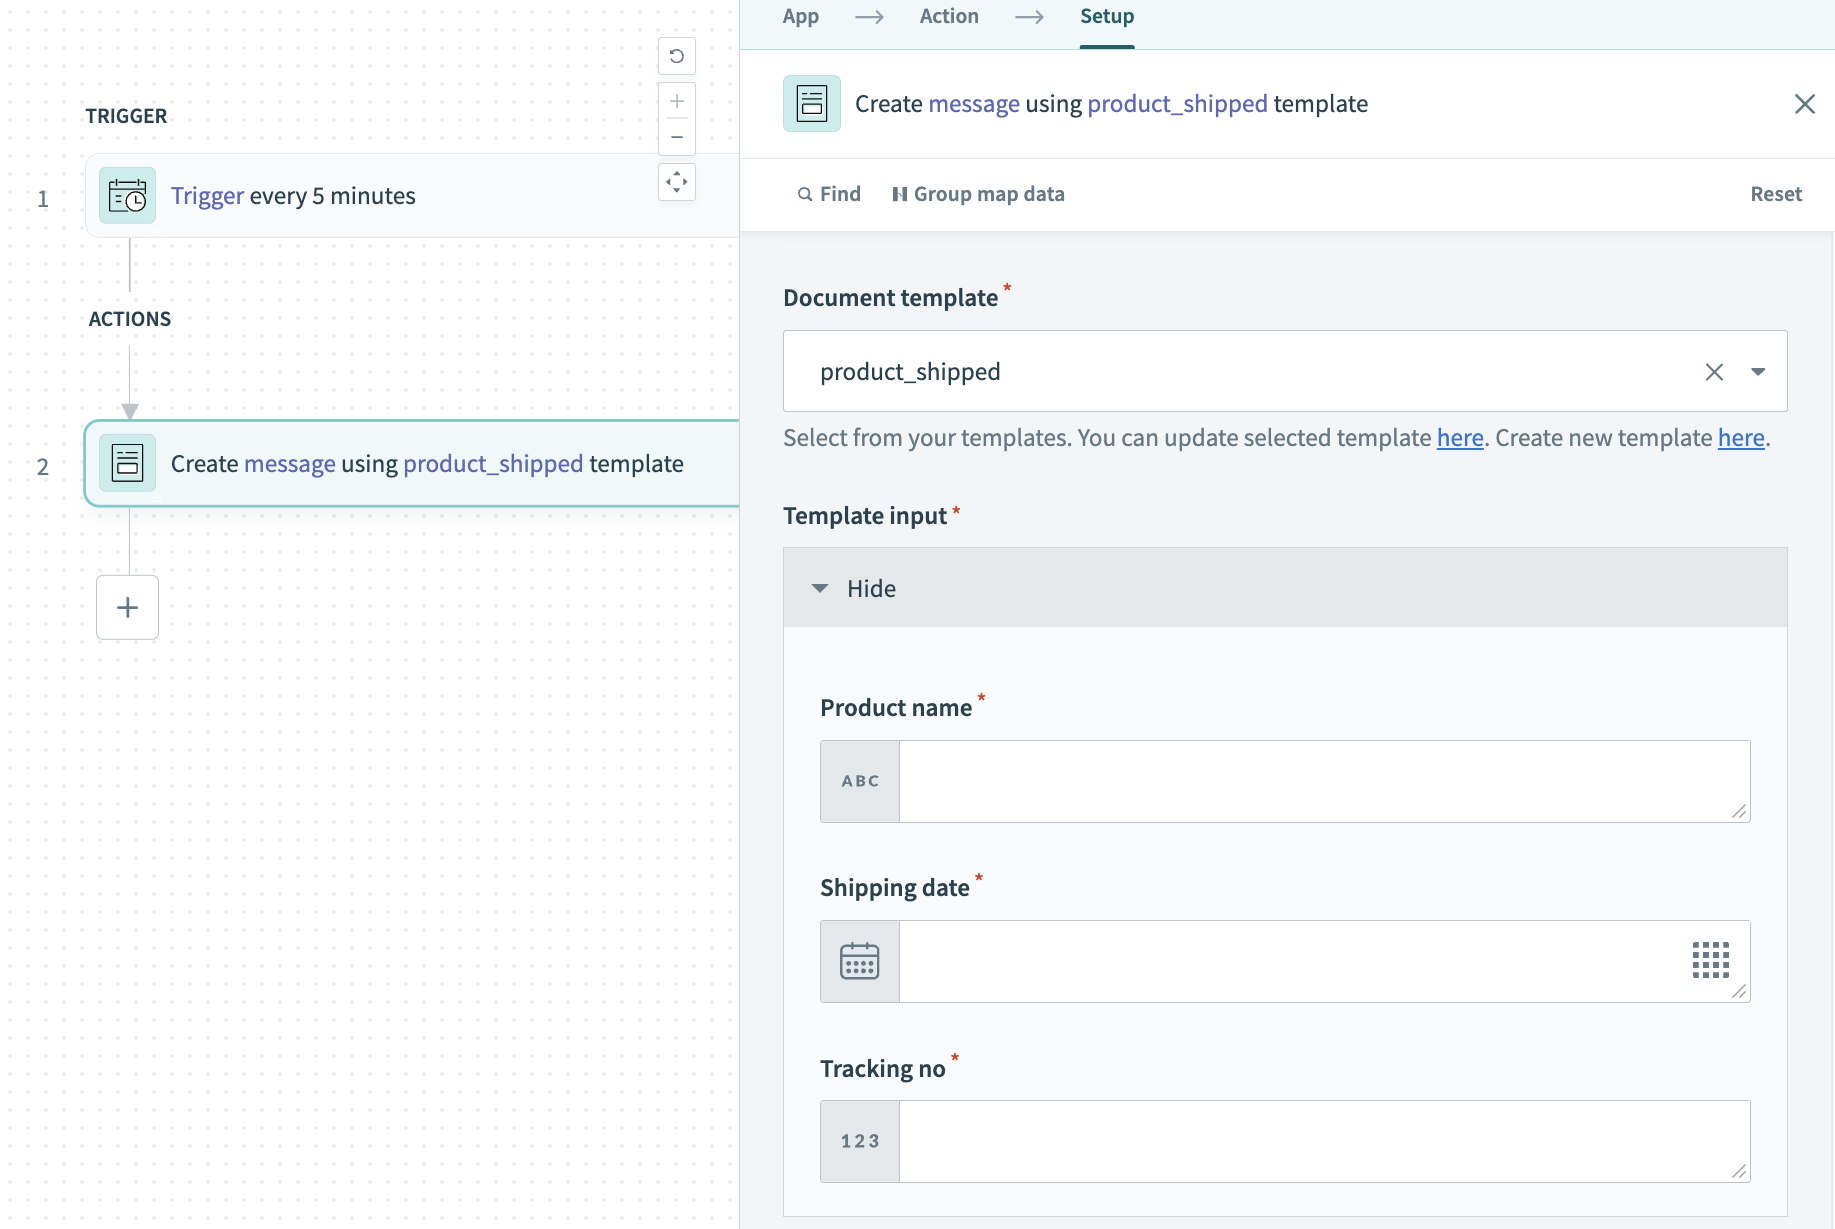
Task: Add a new action with the plus node
Action: 127,607
